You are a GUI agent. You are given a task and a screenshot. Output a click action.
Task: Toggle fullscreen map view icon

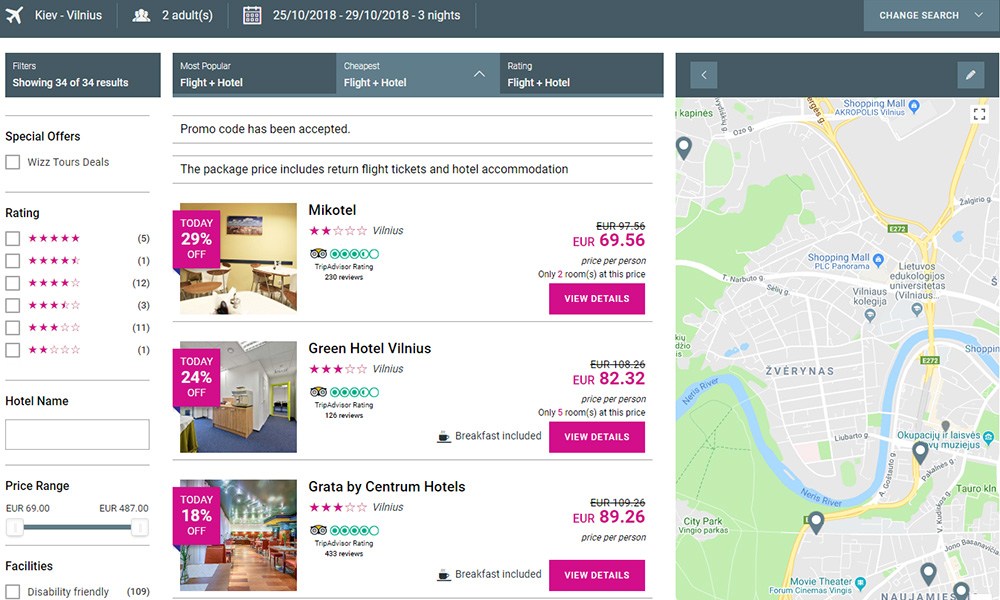click(979, 114)
